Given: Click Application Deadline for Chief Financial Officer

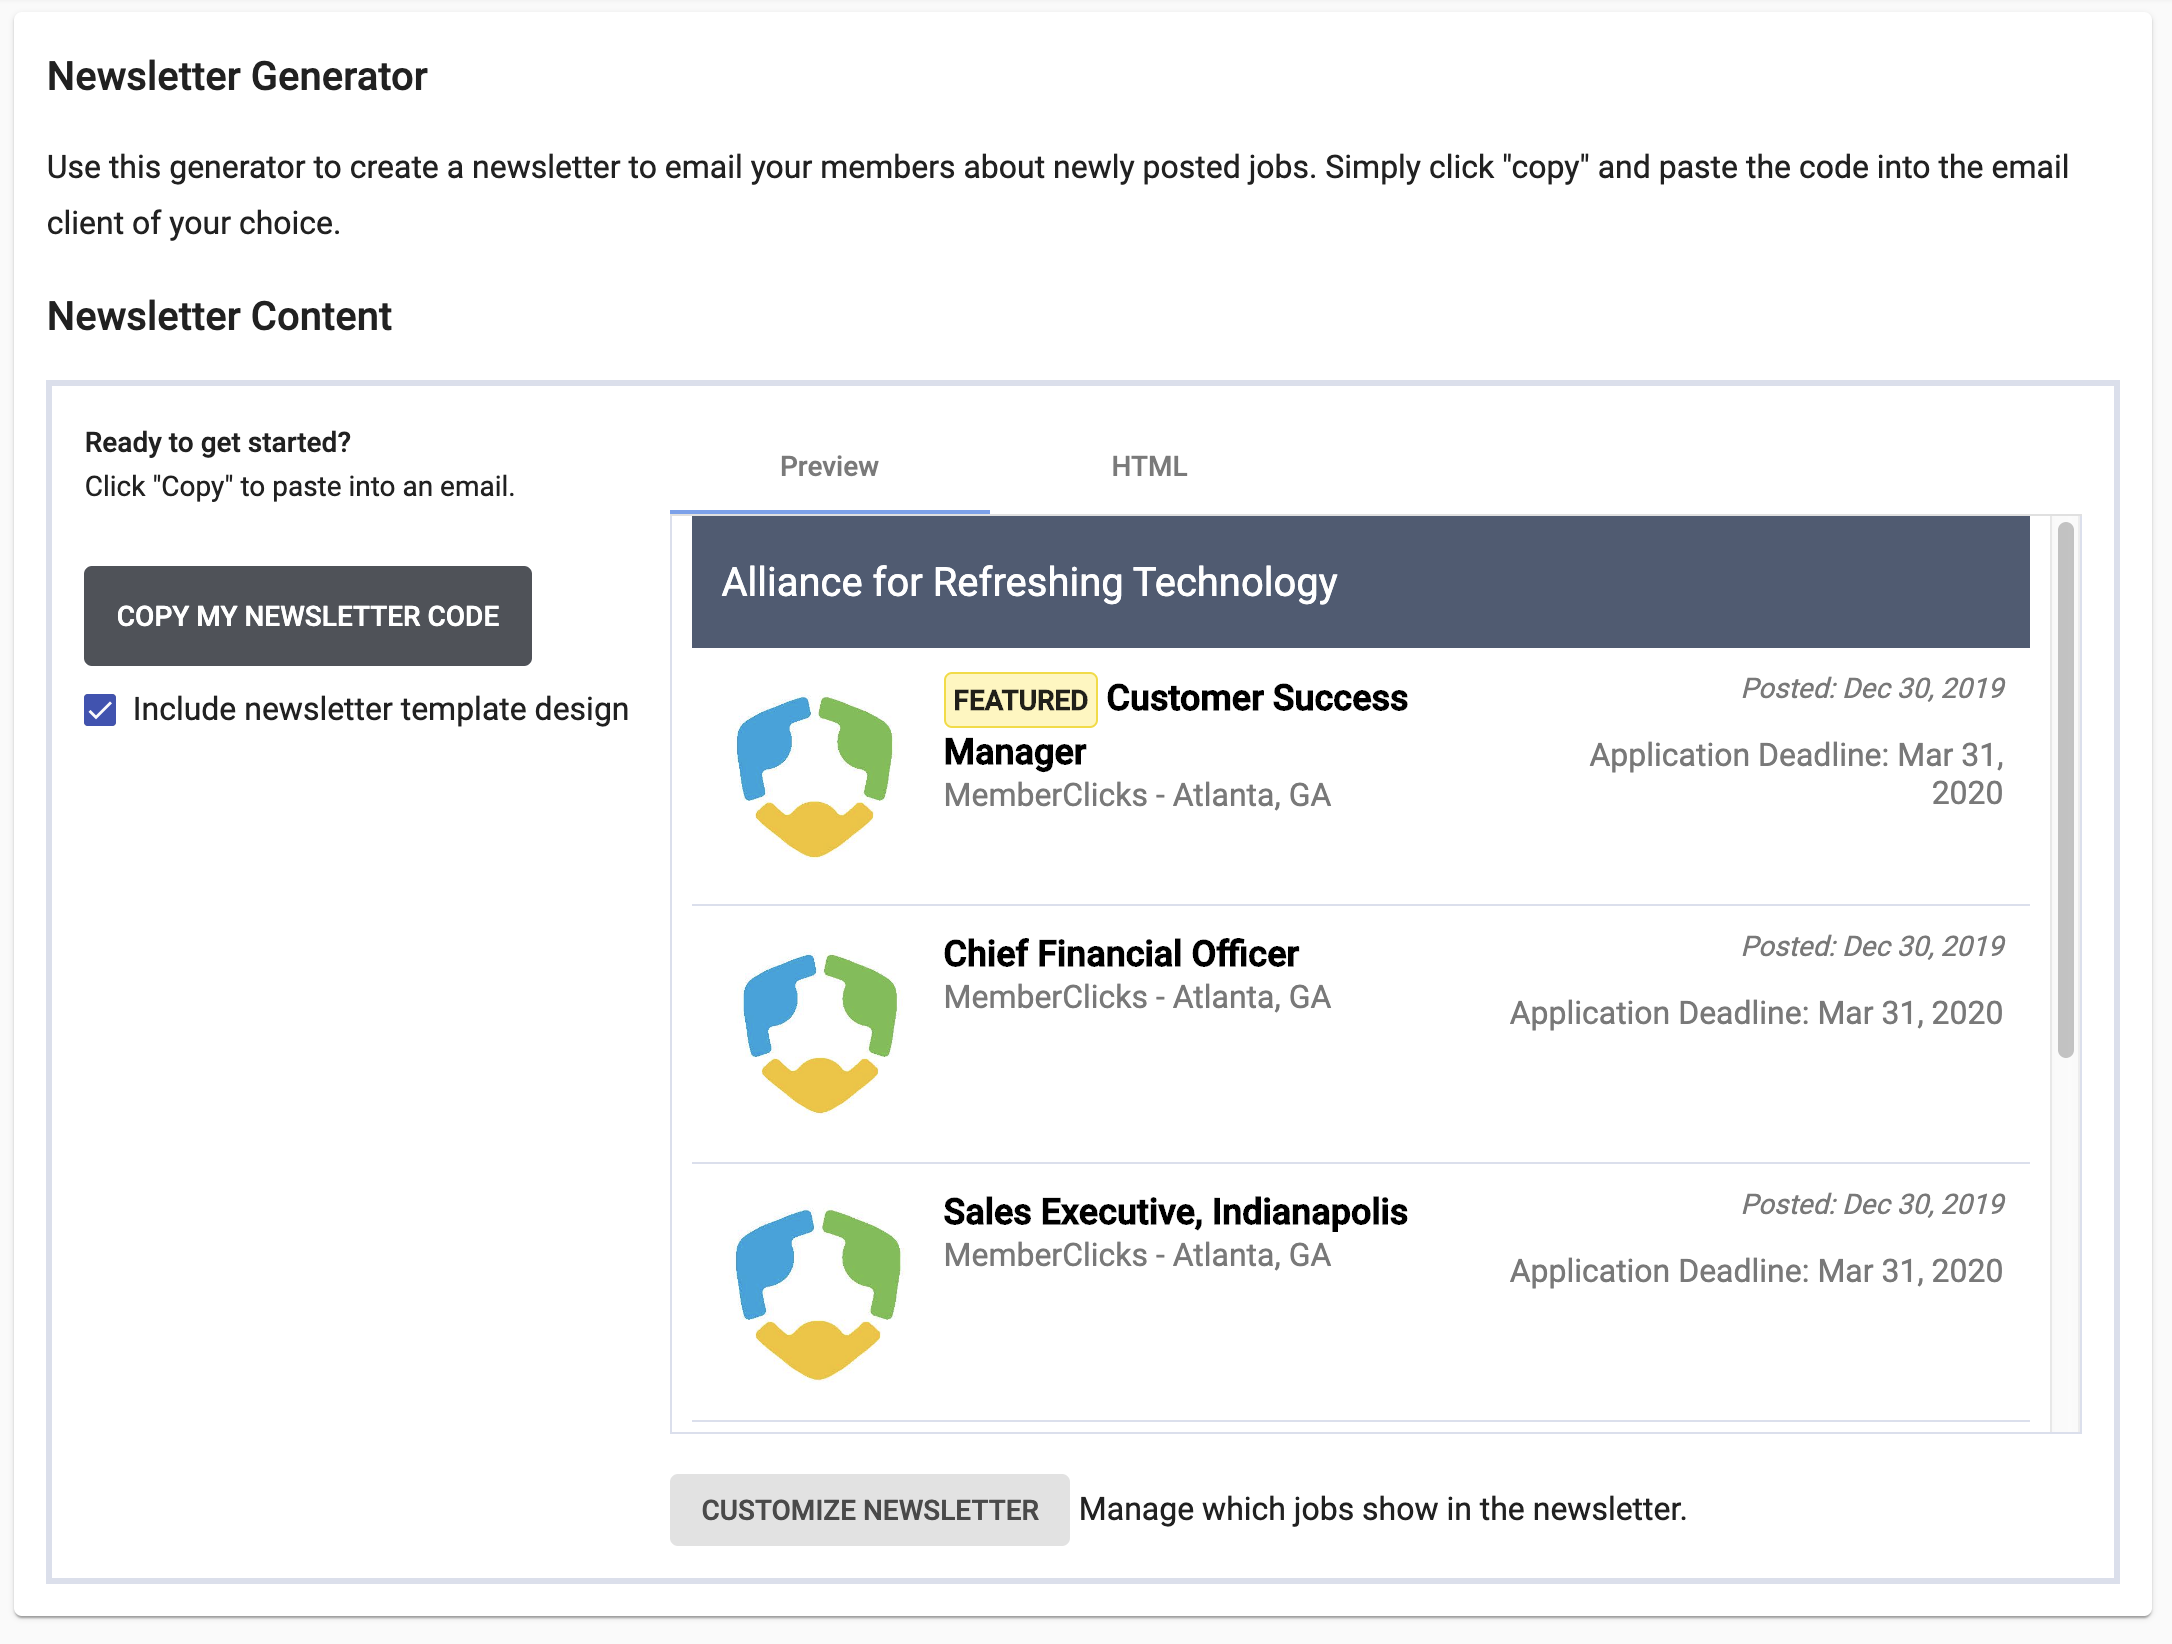Looking at the screenshot, I should pyautogui.click(x=1756, y=1013).
